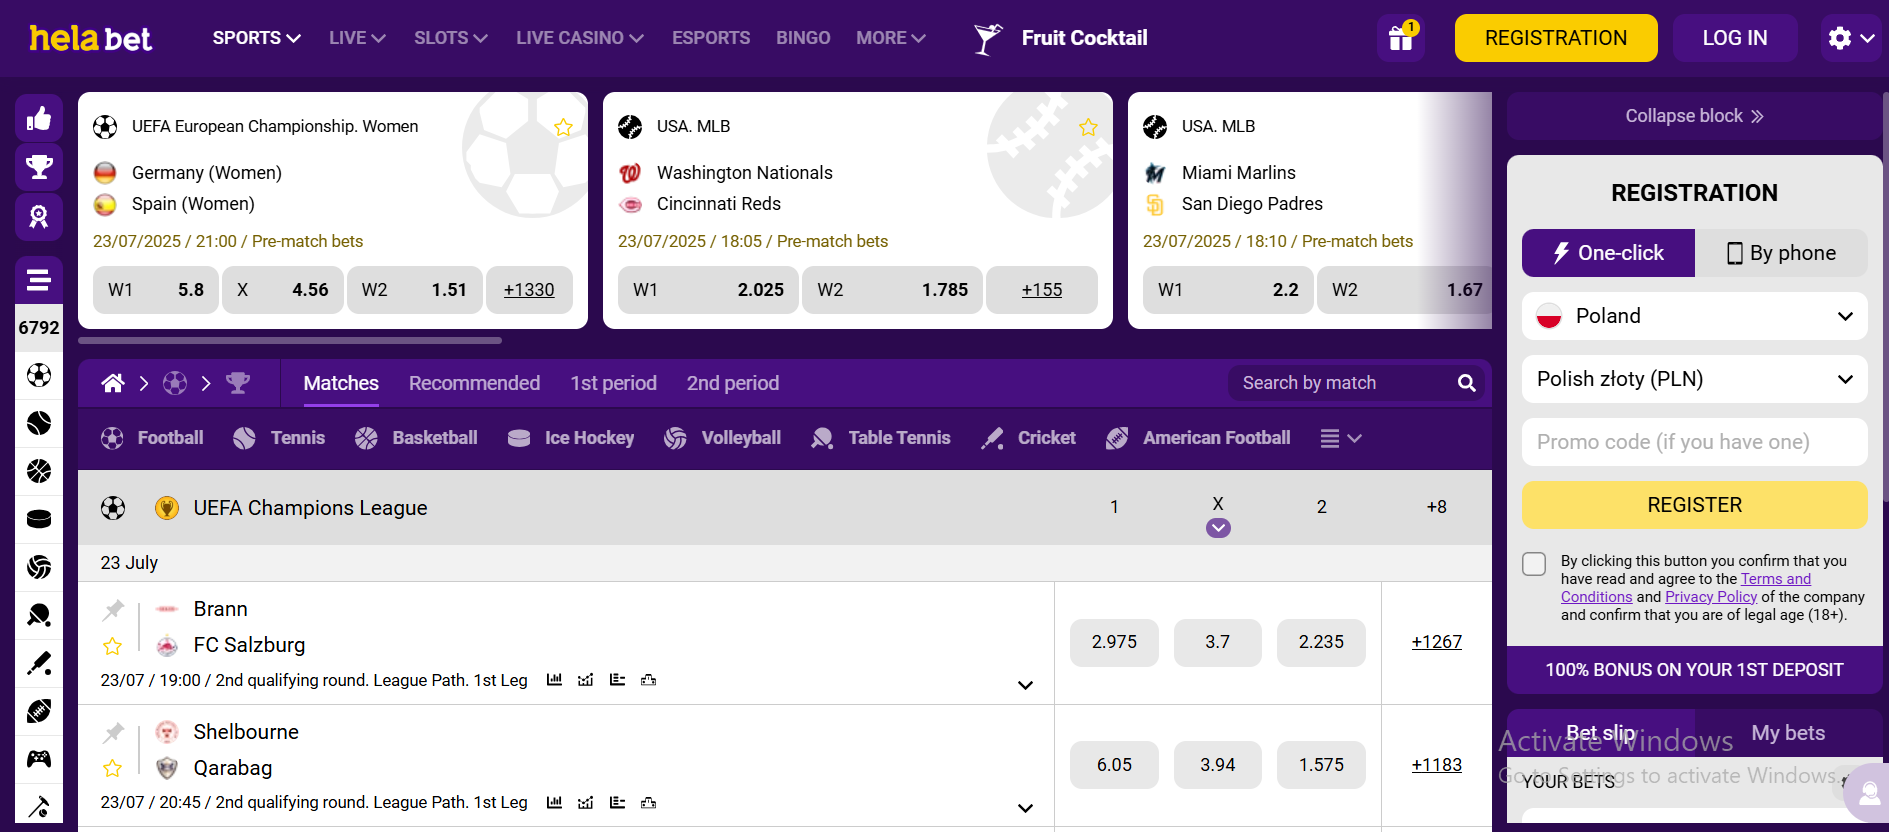1889x832 pixels.
Task: Switch to the Recommended tab
Action: [474, 383]
